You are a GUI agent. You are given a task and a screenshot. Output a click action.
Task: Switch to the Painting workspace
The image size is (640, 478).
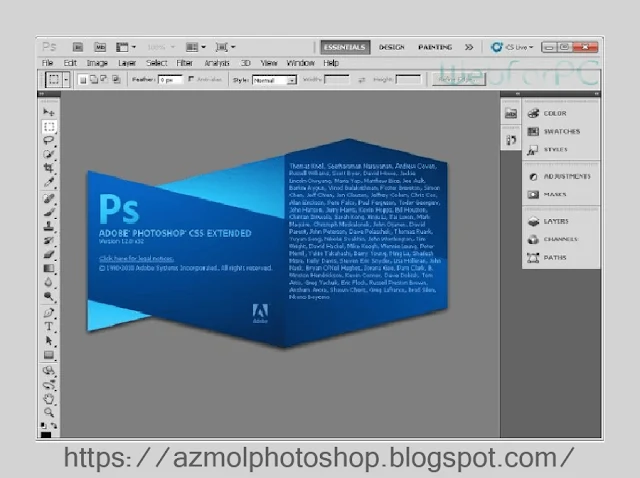click(435, 47)
